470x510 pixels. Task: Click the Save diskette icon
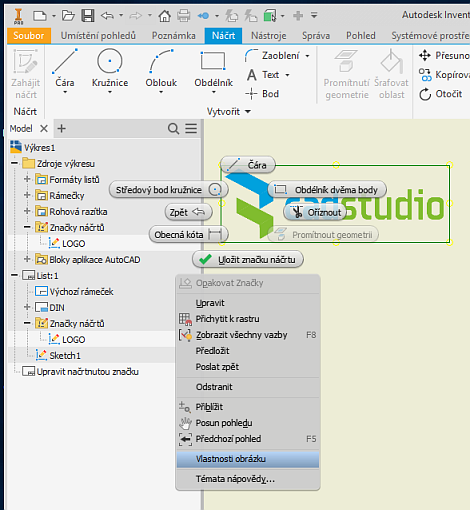(88, 15)
